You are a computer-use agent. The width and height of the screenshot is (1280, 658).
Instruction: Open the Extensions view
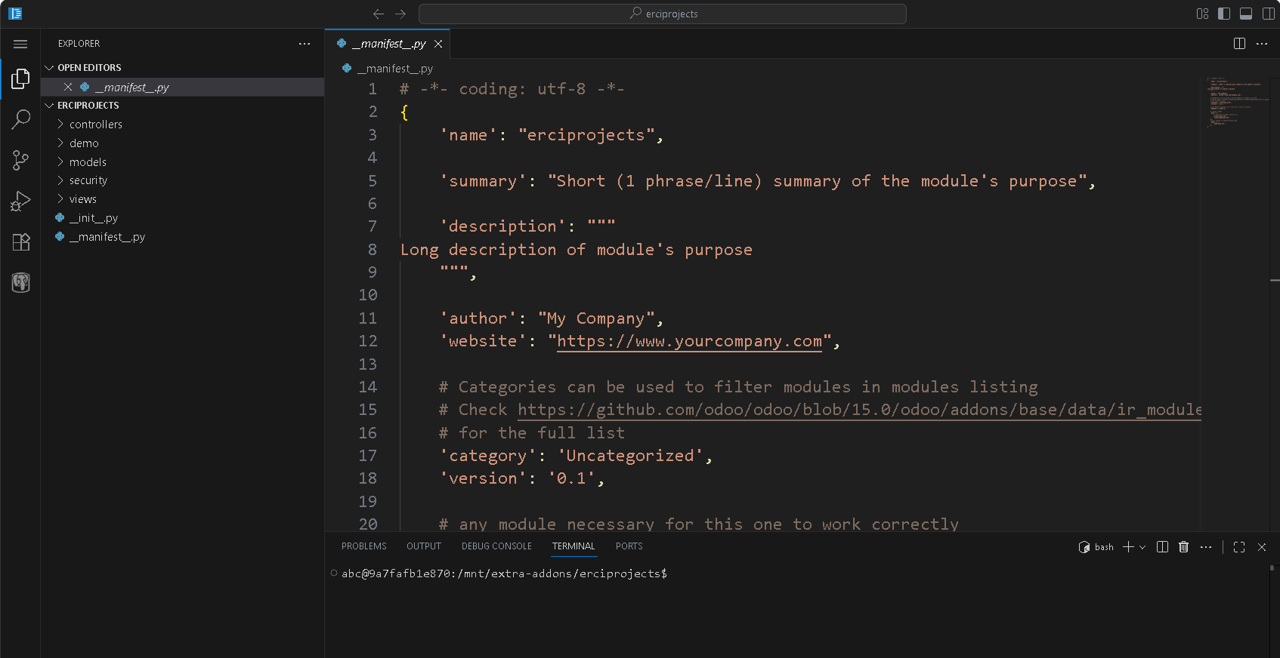(20, 242)
